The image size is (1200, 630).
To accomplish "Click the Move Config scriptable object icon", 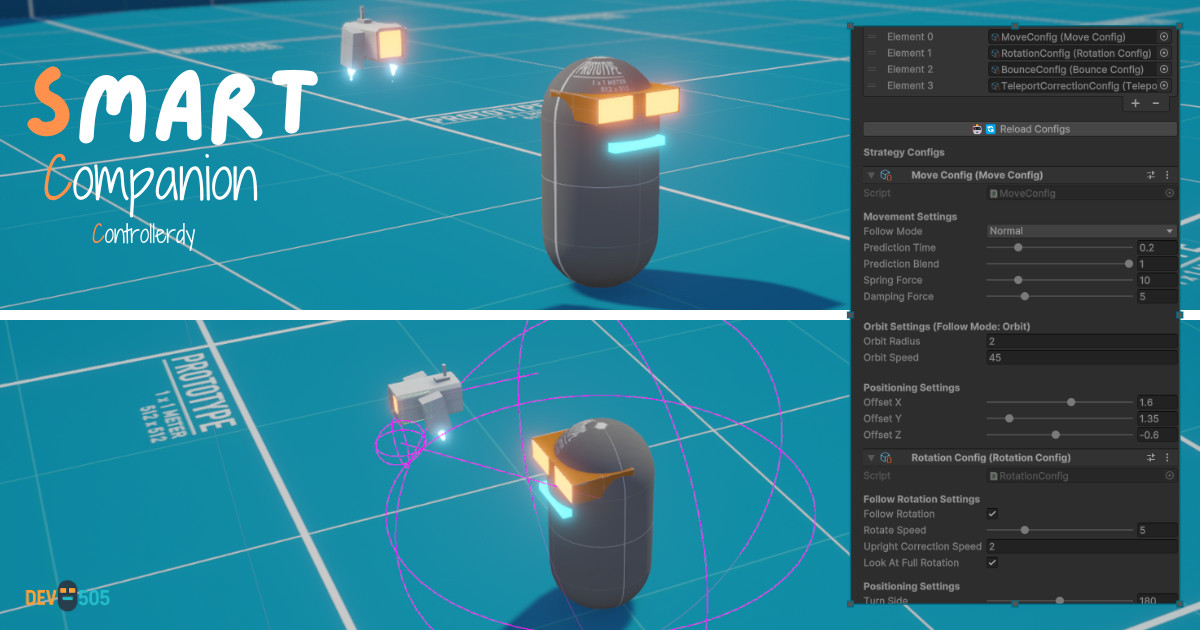I will (x=886, y=175).
